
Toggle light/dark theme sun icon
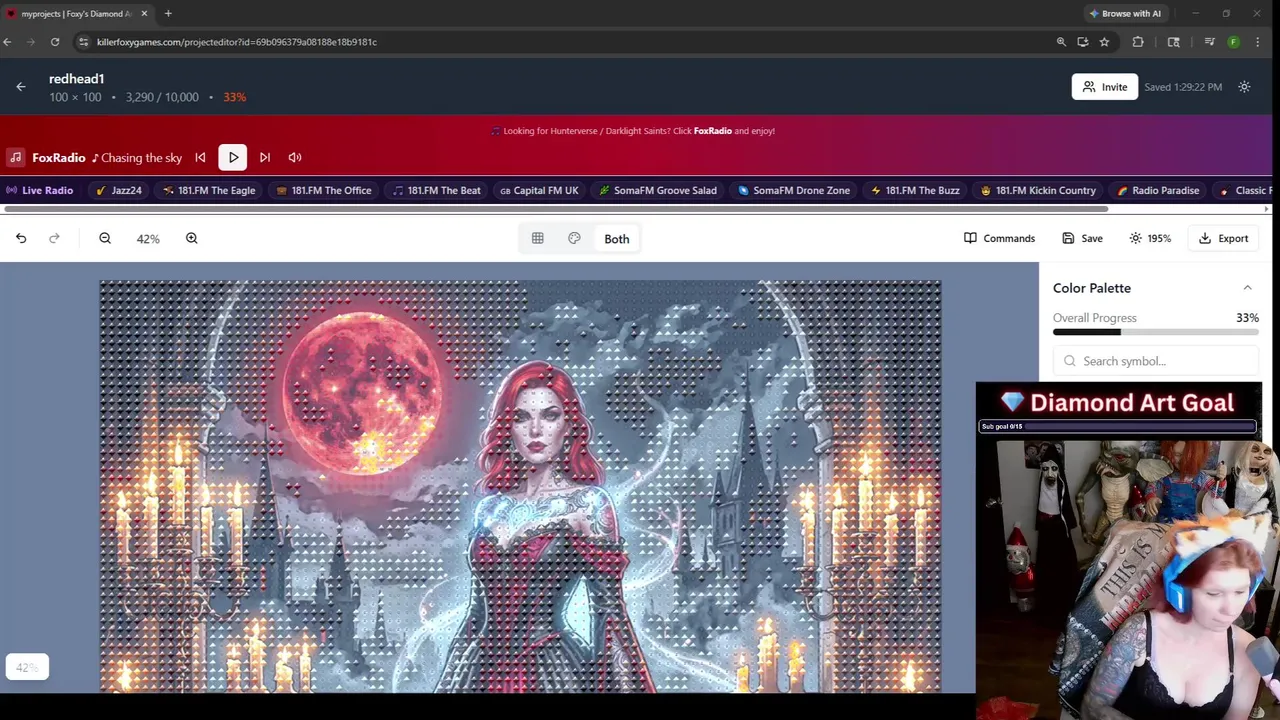1244,87
